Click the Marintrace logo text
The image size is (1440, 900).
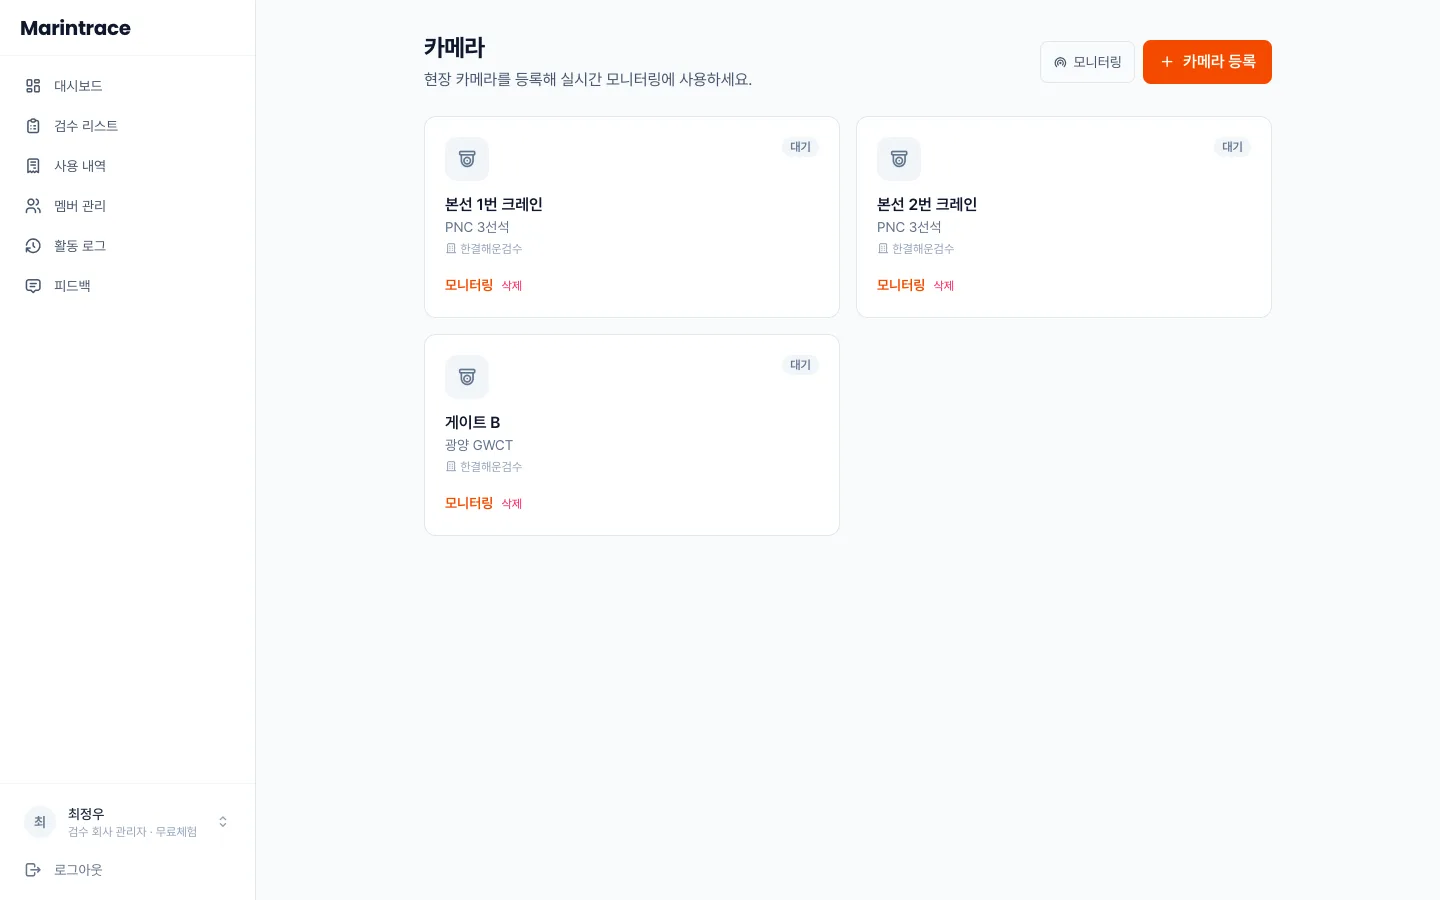coord(76,28)
